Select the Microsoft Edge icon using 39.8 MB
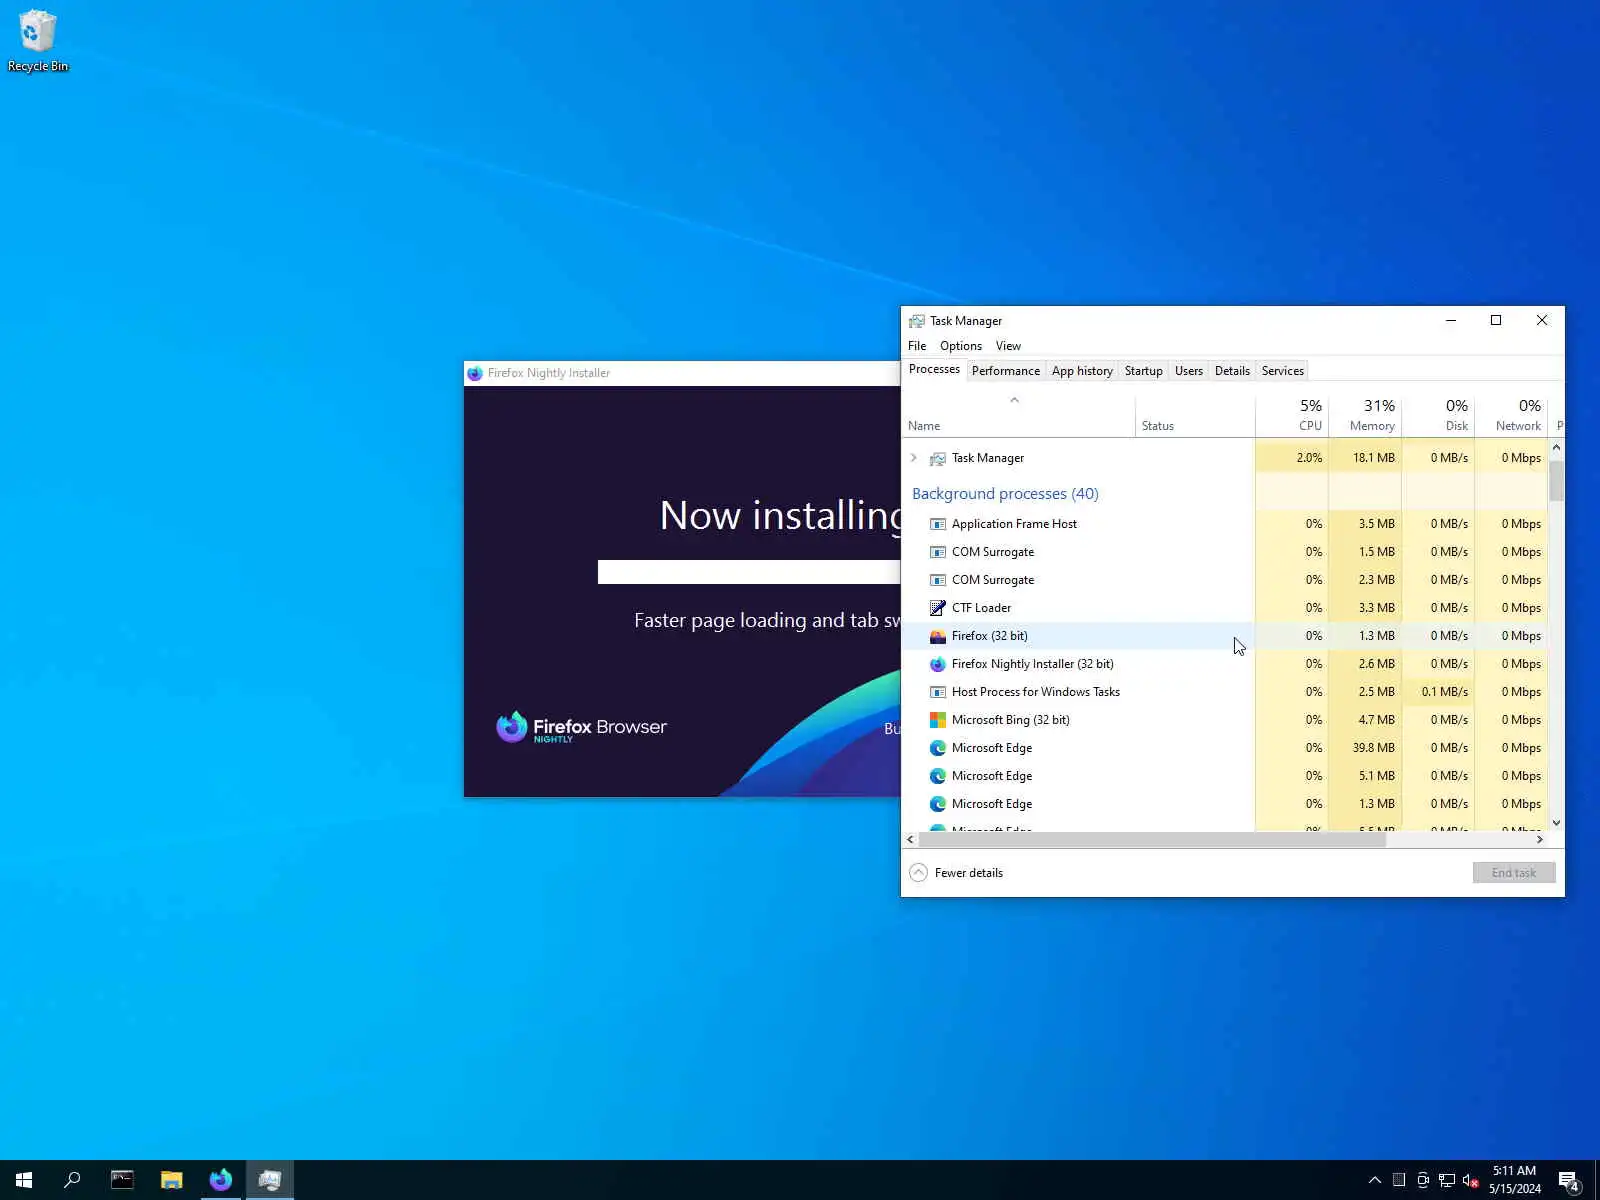The width and height of the screenshot is (1600, 1200). pyautogui.click(x=937, y=748)
